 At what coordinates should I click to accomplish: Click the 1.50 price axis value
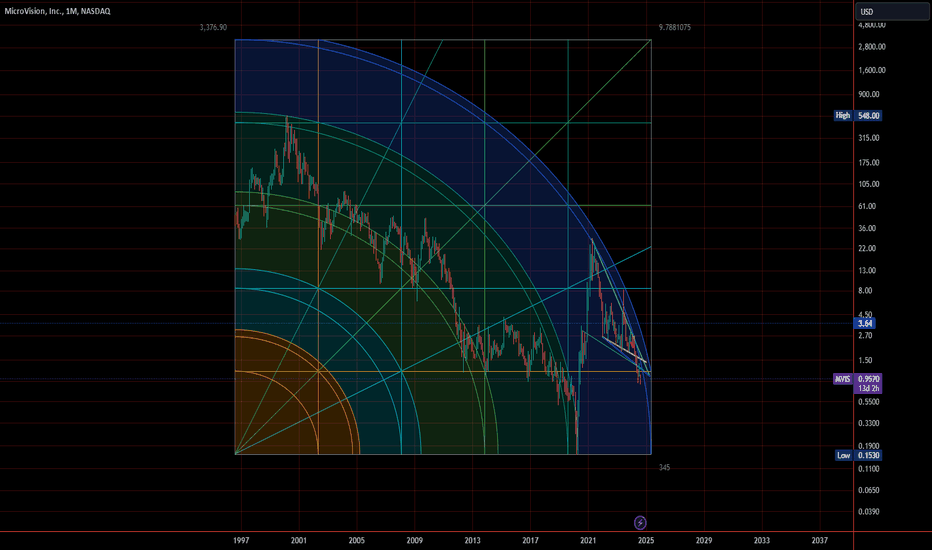[x=865, y=360]
